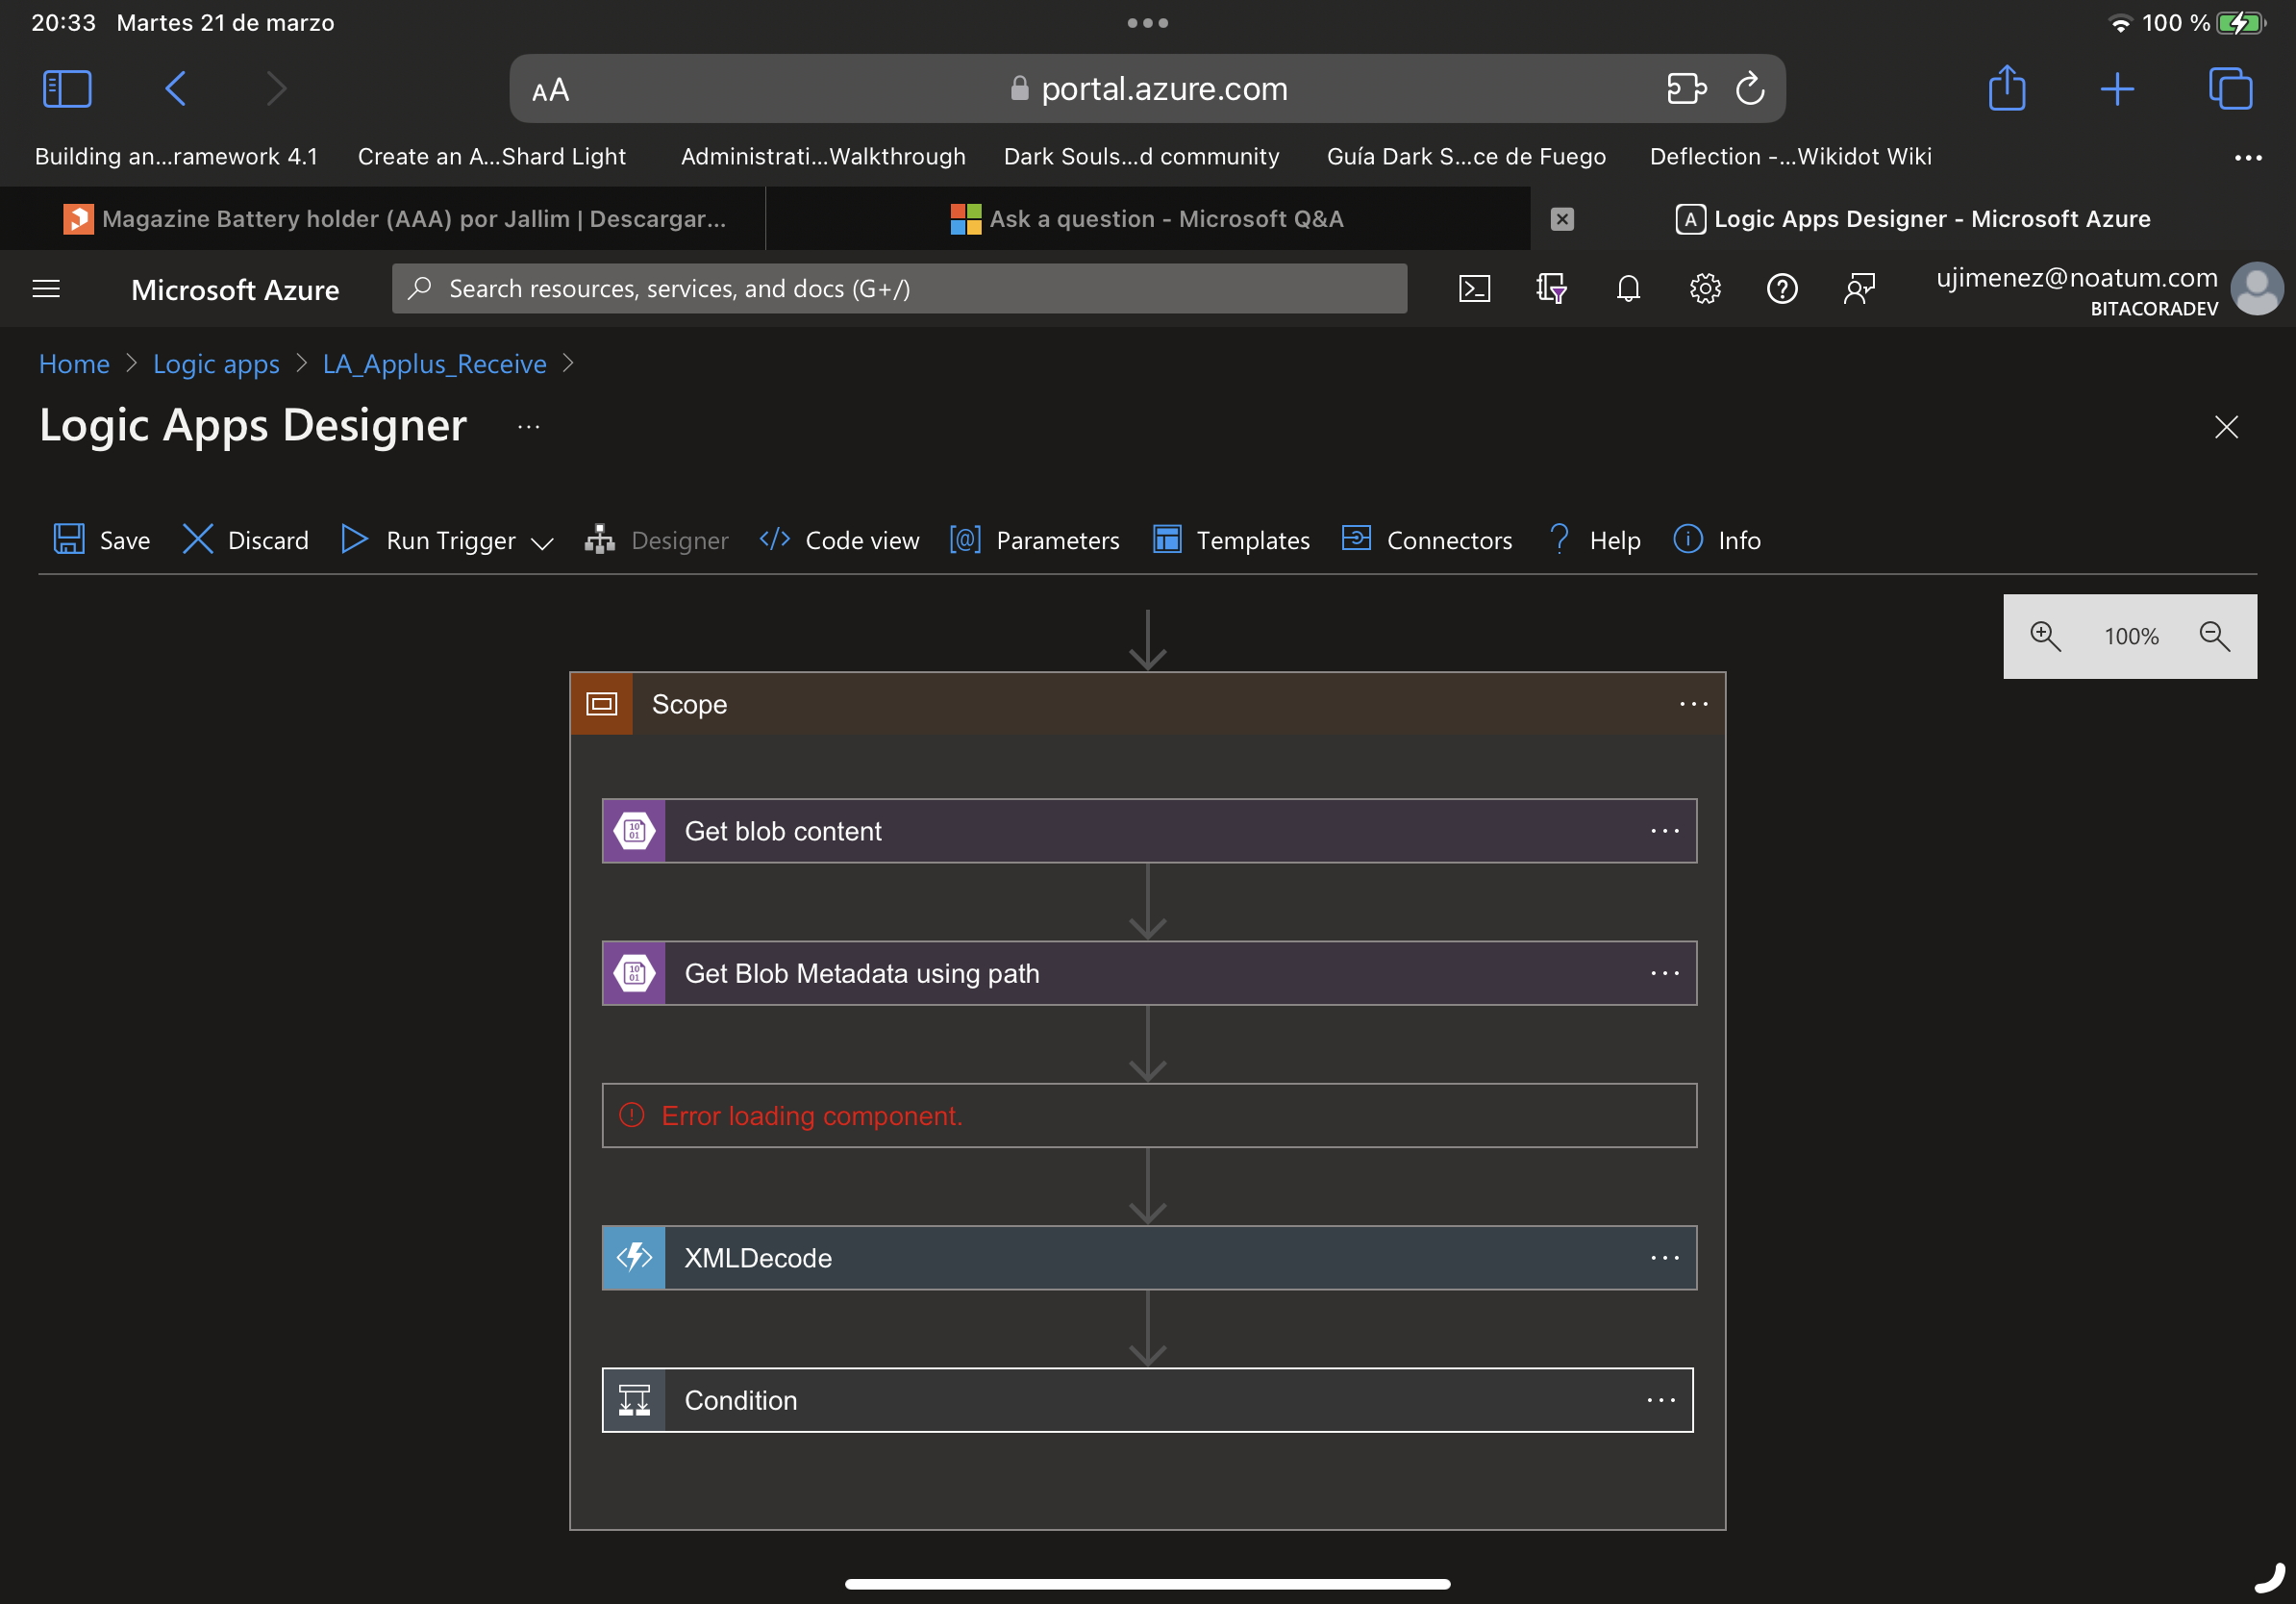
Task: Open Azure portal settings gear
Action: [1705, 289]
